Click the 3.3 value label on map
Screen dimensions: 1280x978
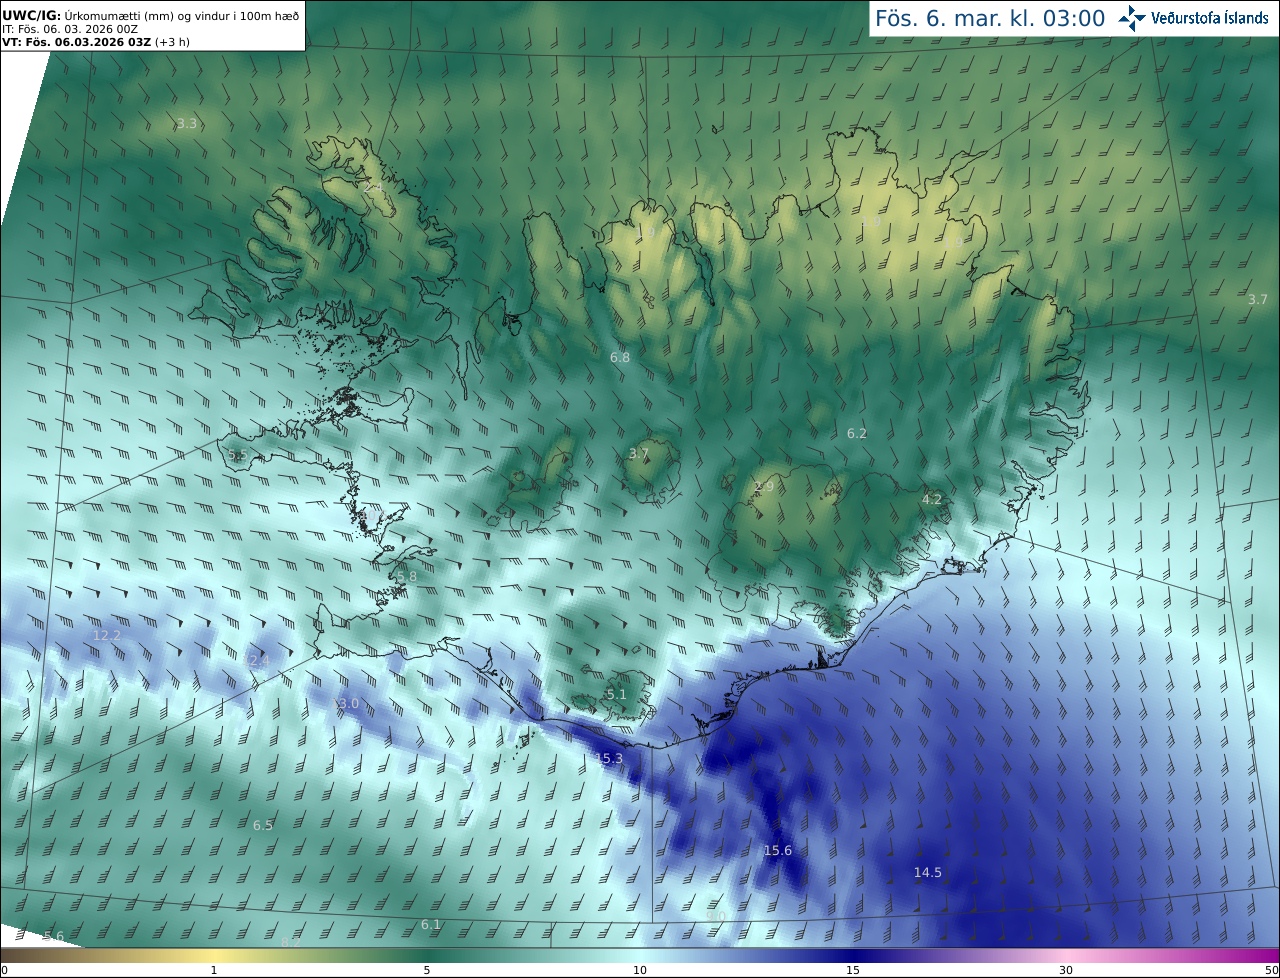187,124
